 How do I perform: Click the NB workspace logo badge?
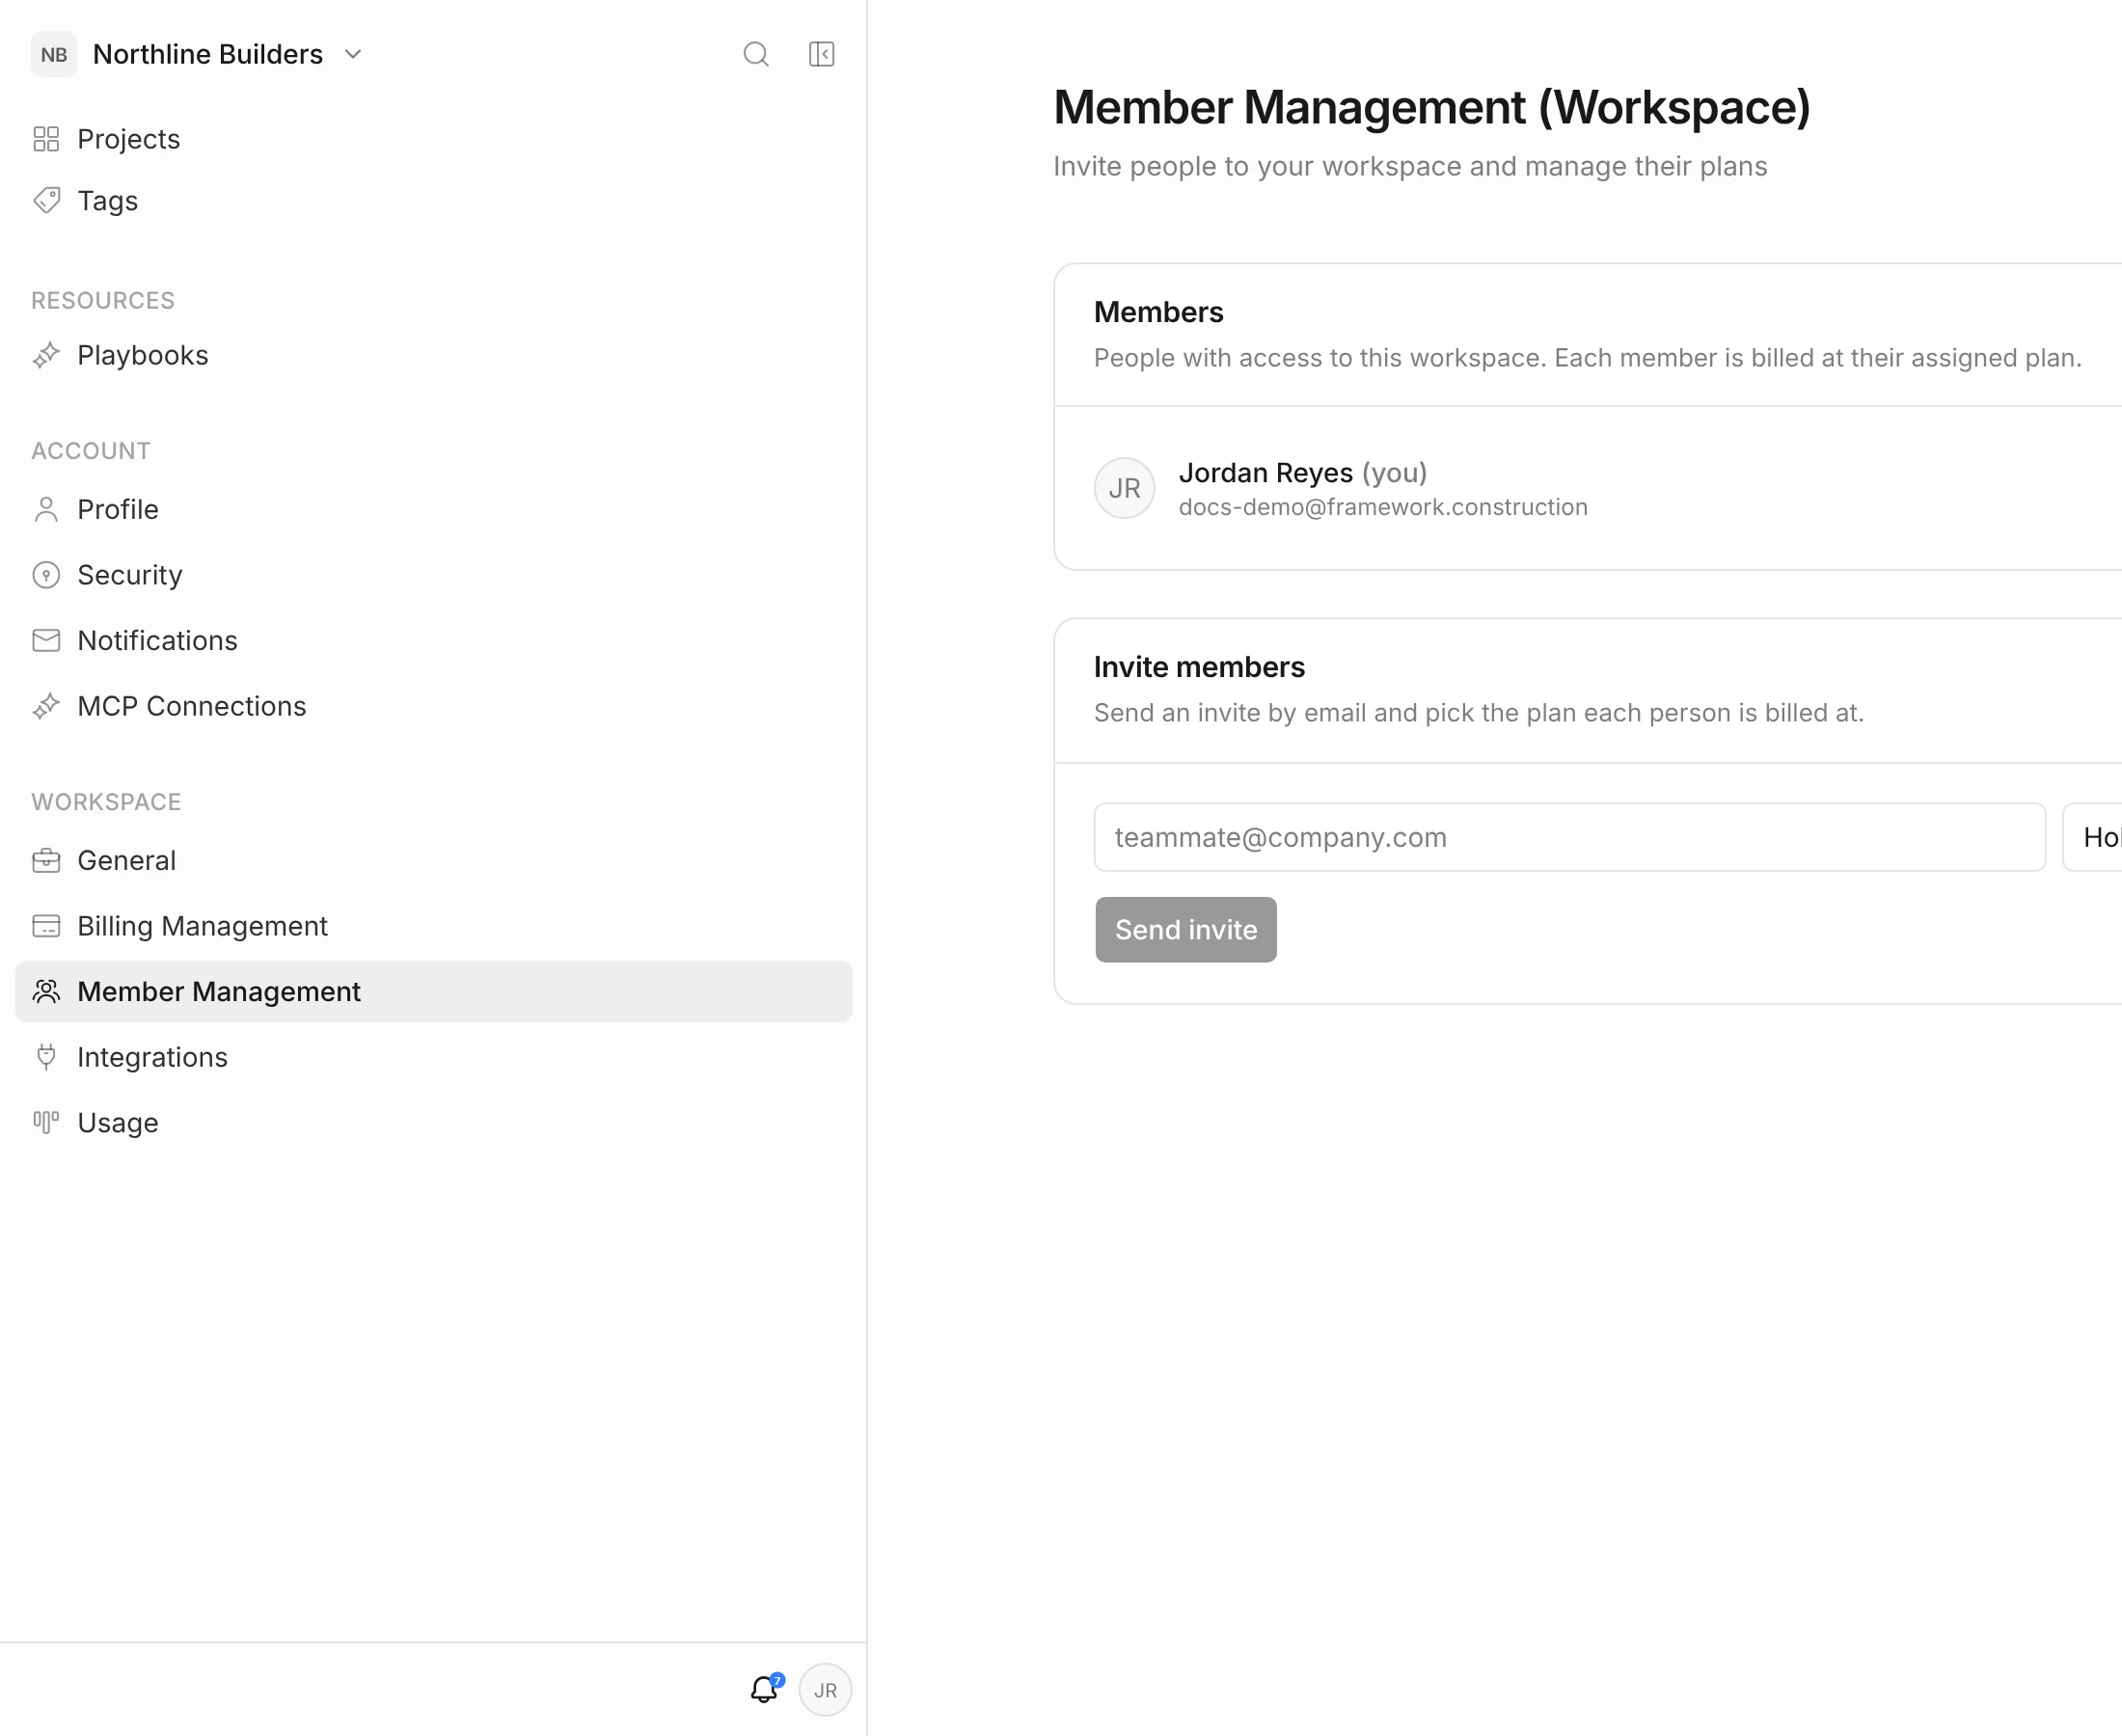(x=54, y=54)
